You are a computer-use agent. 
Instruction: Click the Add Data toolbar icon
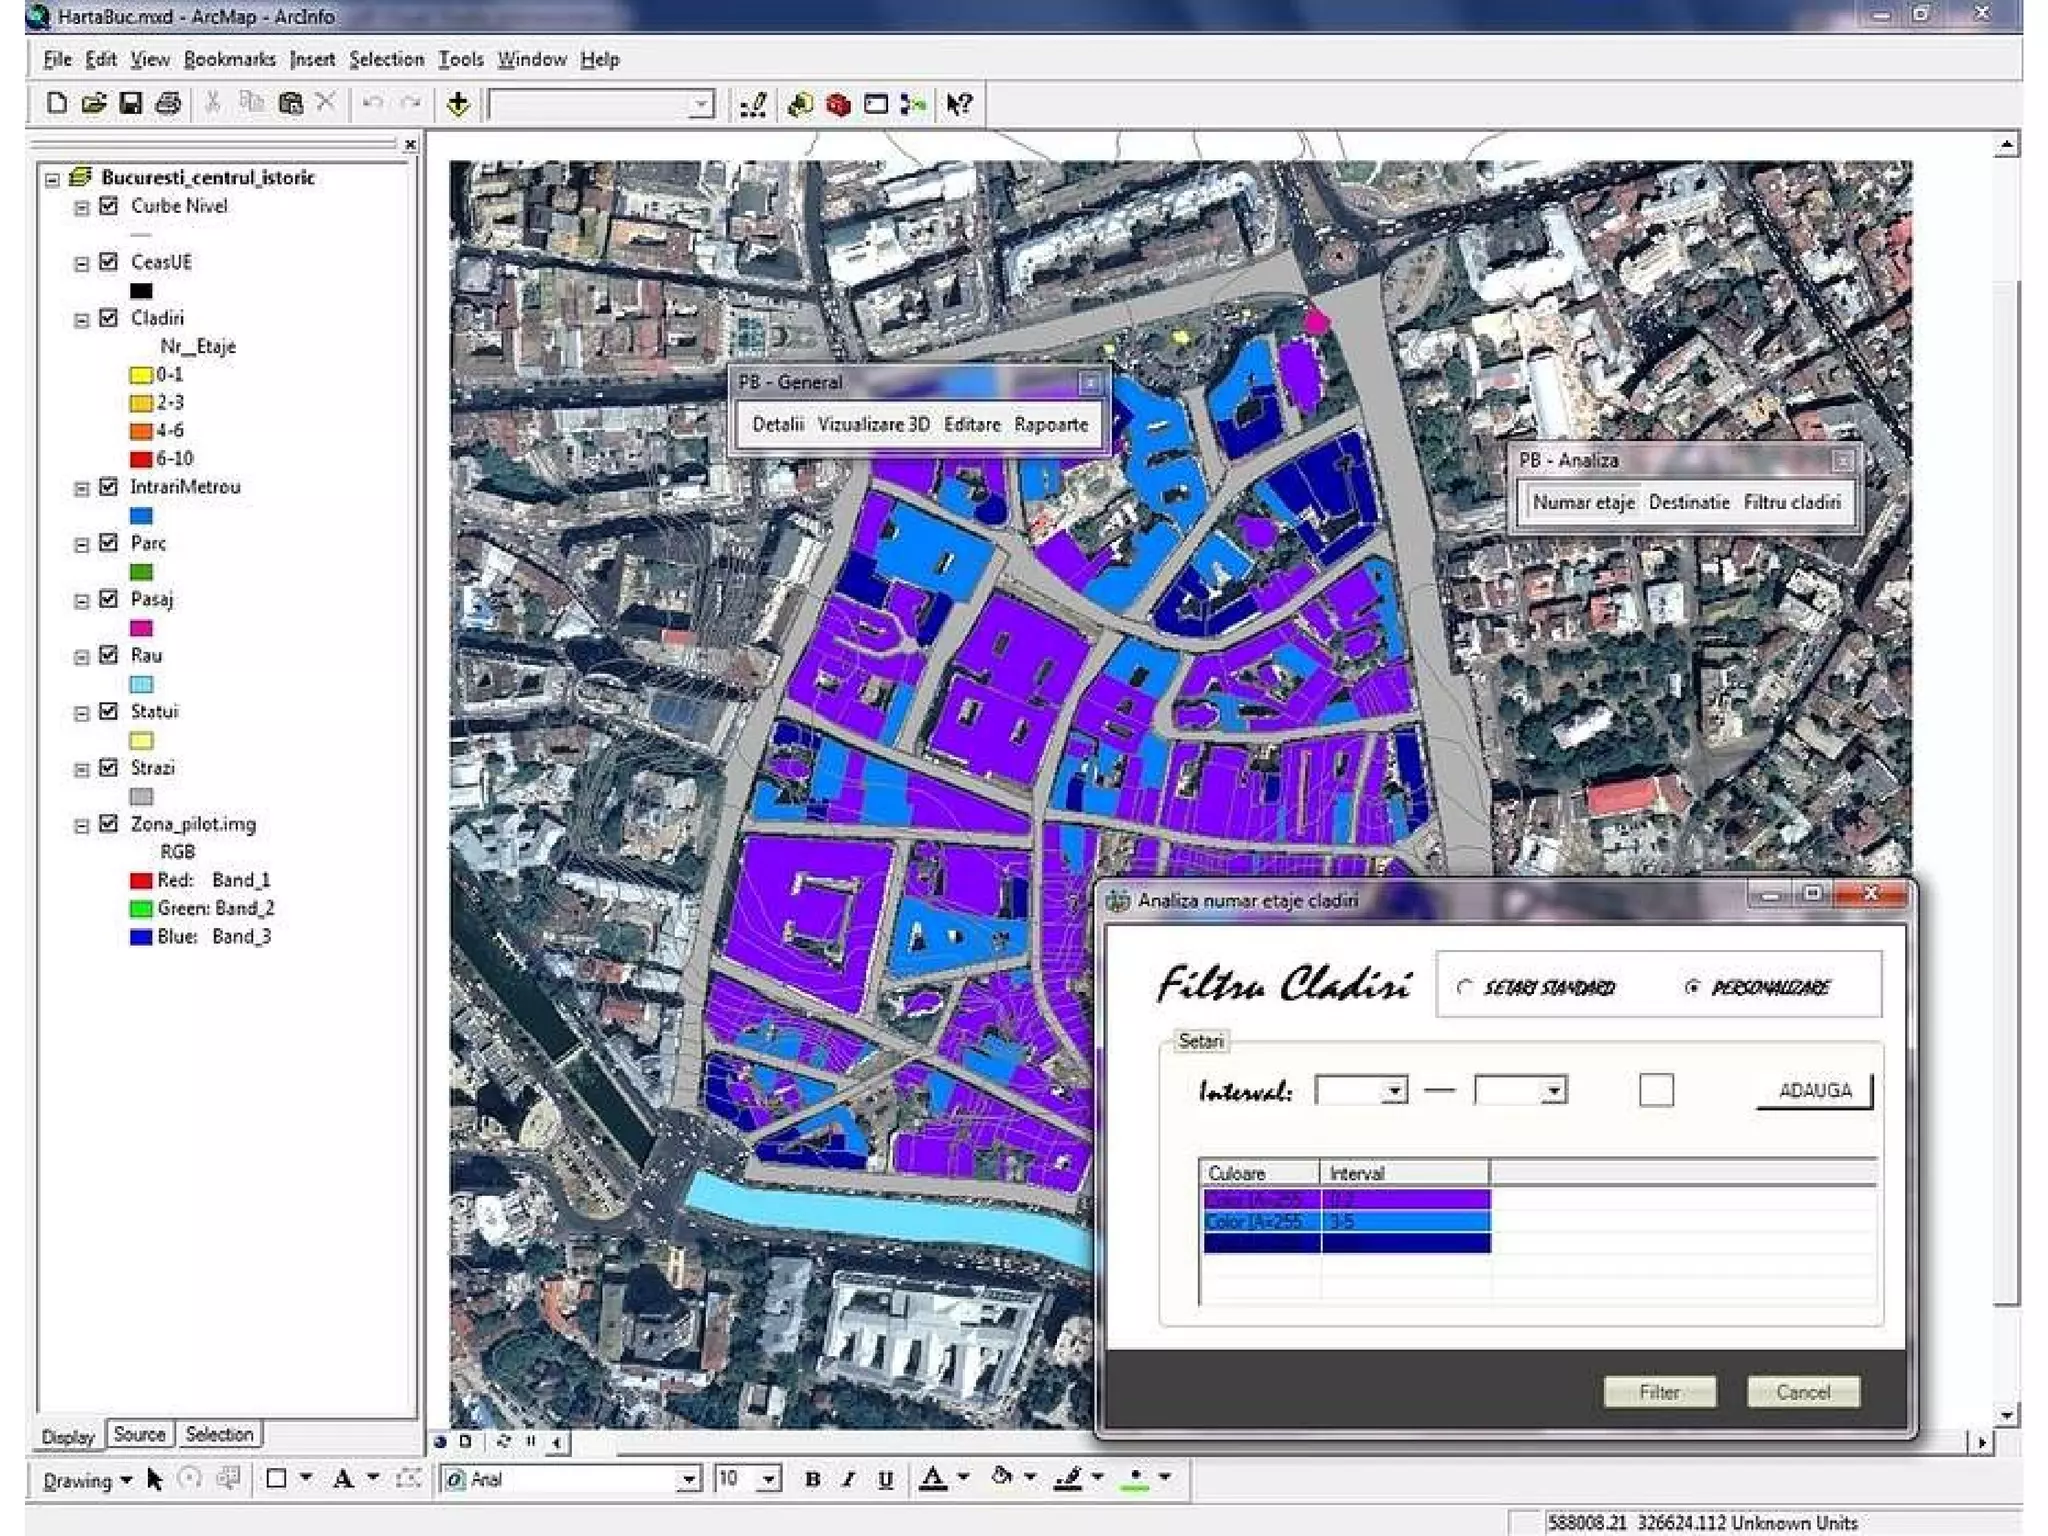458,104
